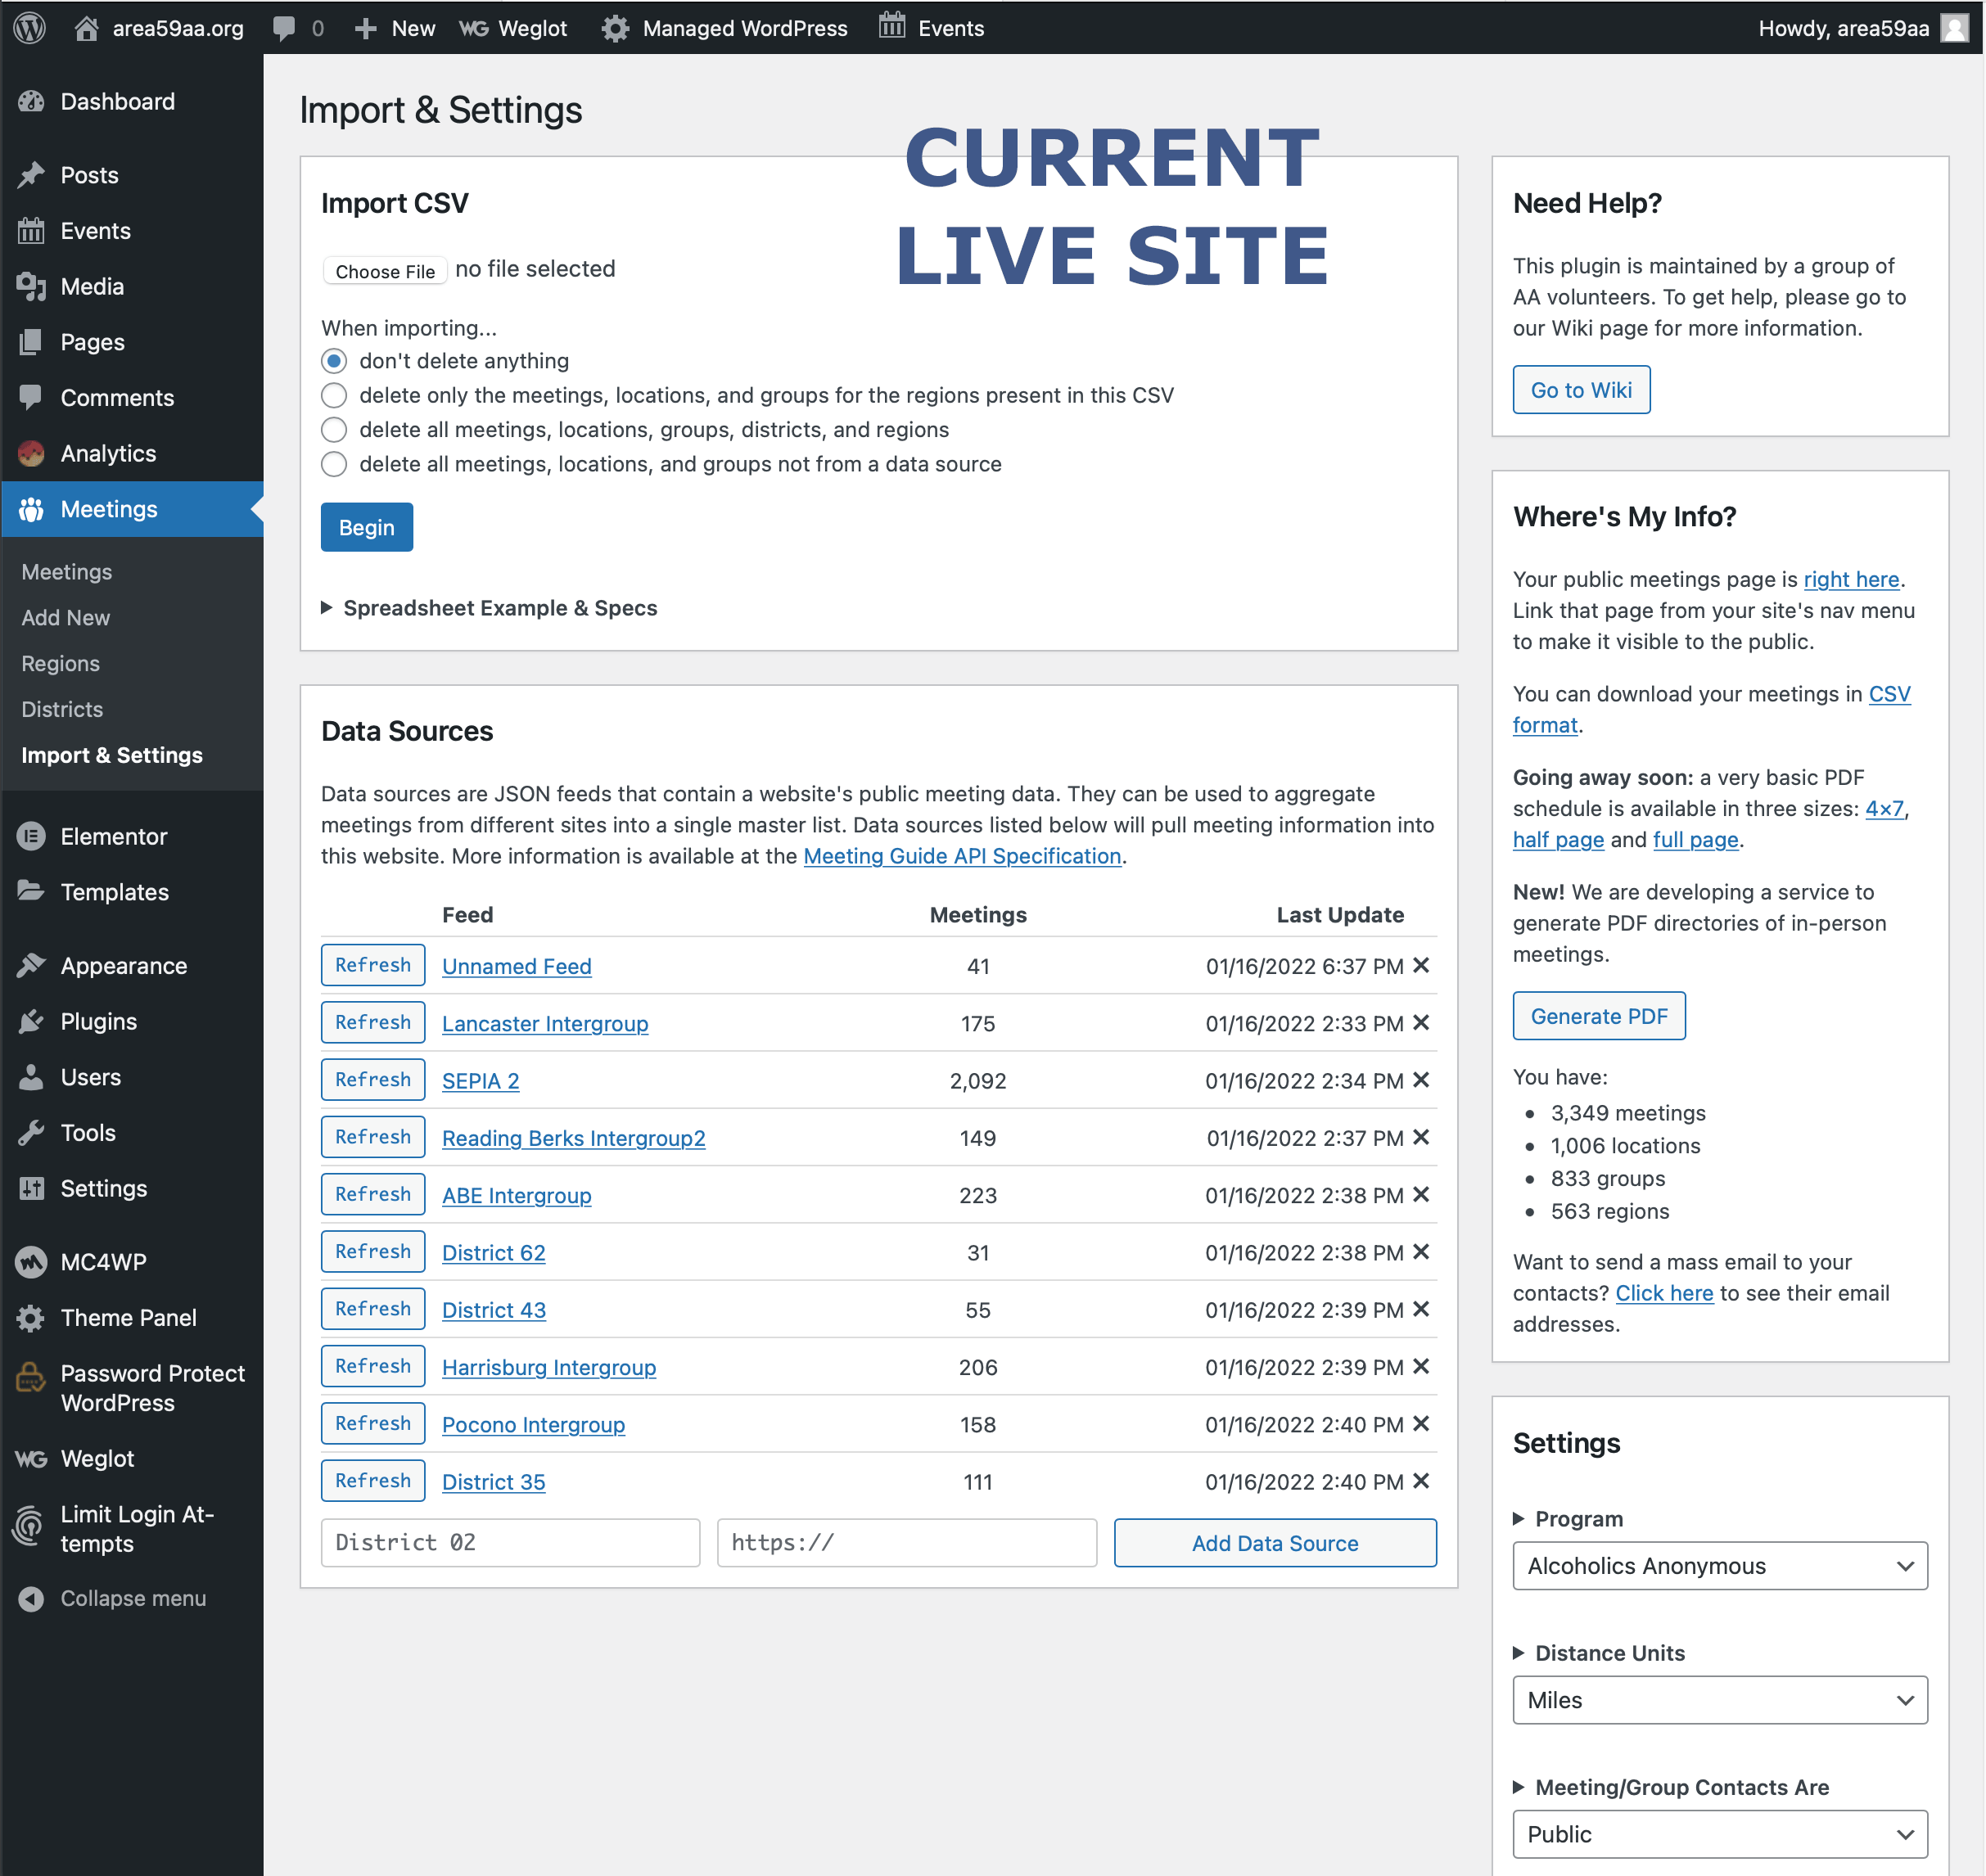Select the delete all meetings, districts, and regions option
Image resolution: width=1986 pixels, height=1876 pixels.
pyautogui.click(x=334, y=429)
